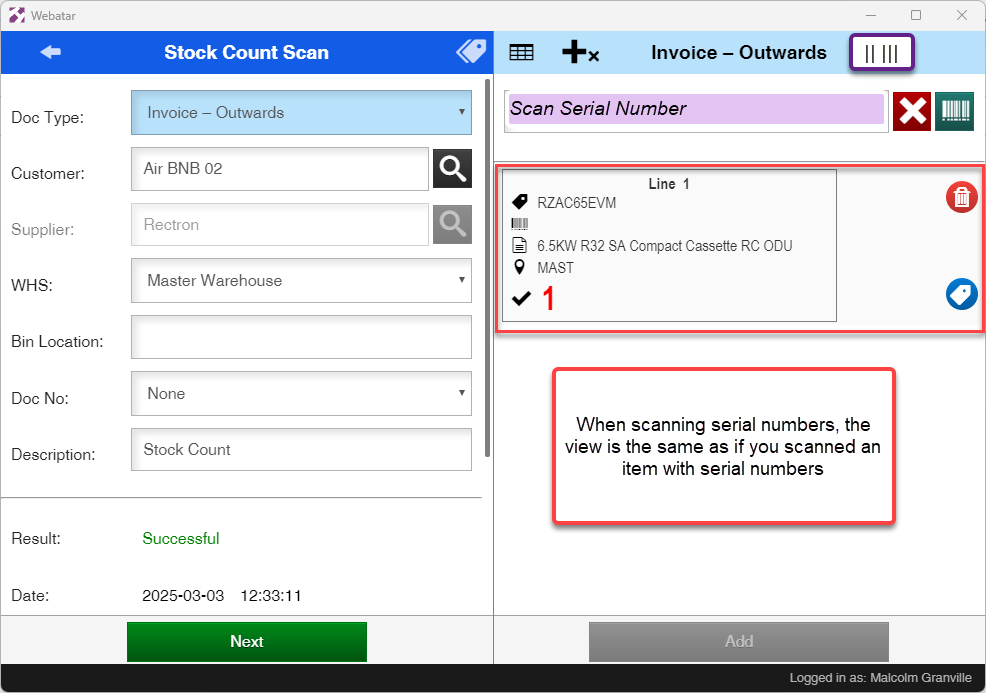
Task: Click the blue tag icon on Line 1
Action: pyautogui.click(x=961, y=294)
